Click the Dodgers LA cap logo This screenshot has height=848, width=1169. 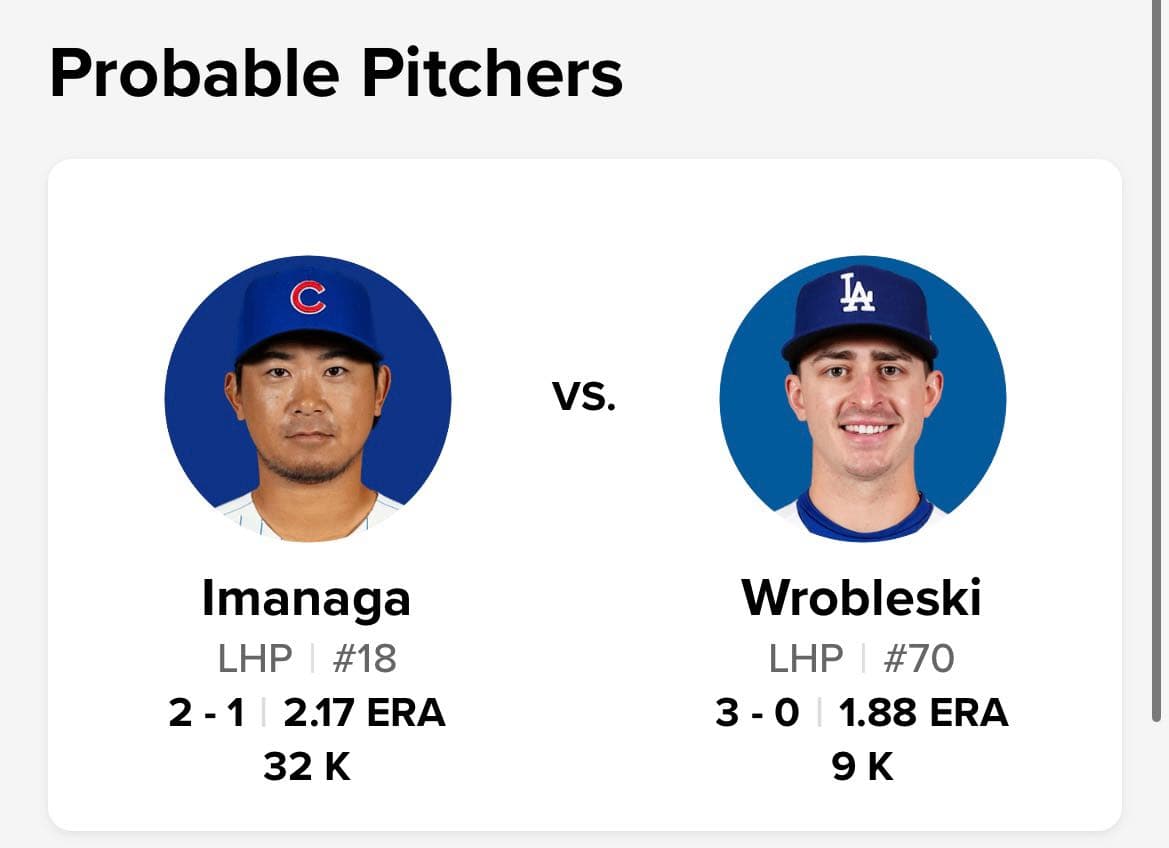[x=857, y=292]
